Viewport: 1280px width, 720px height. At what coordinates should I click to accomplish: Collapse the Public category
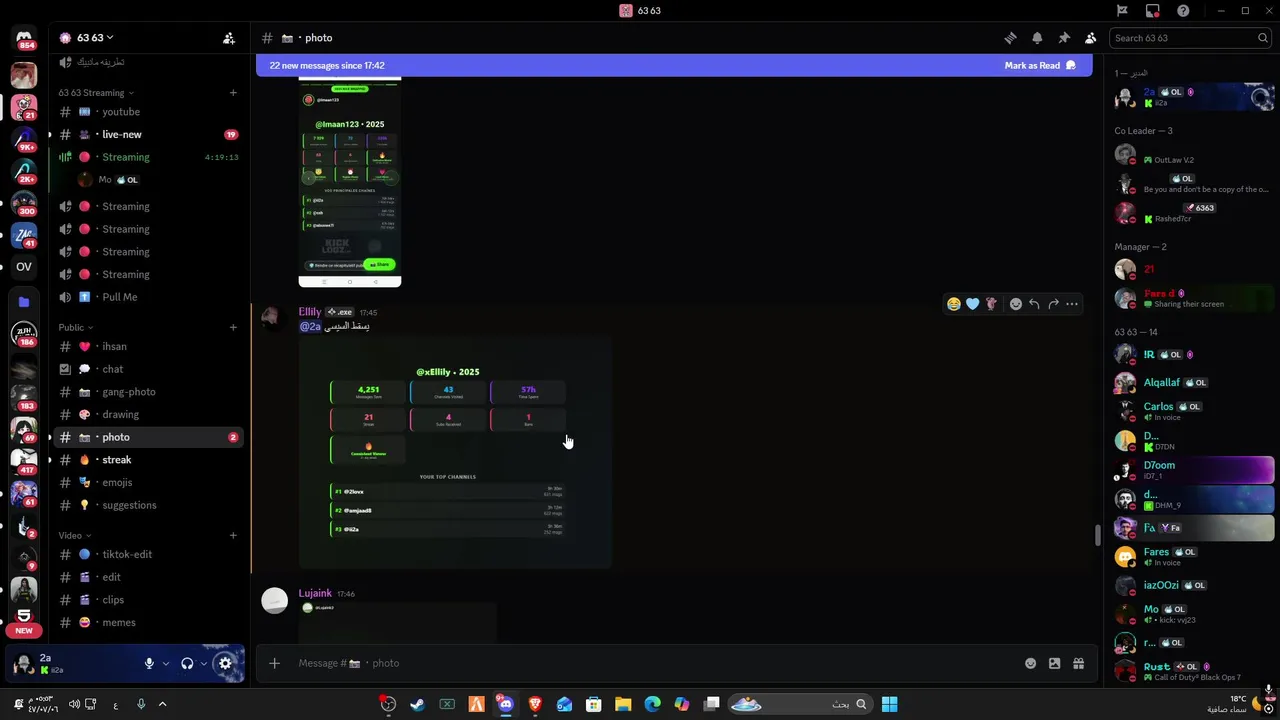coord(75,327)
